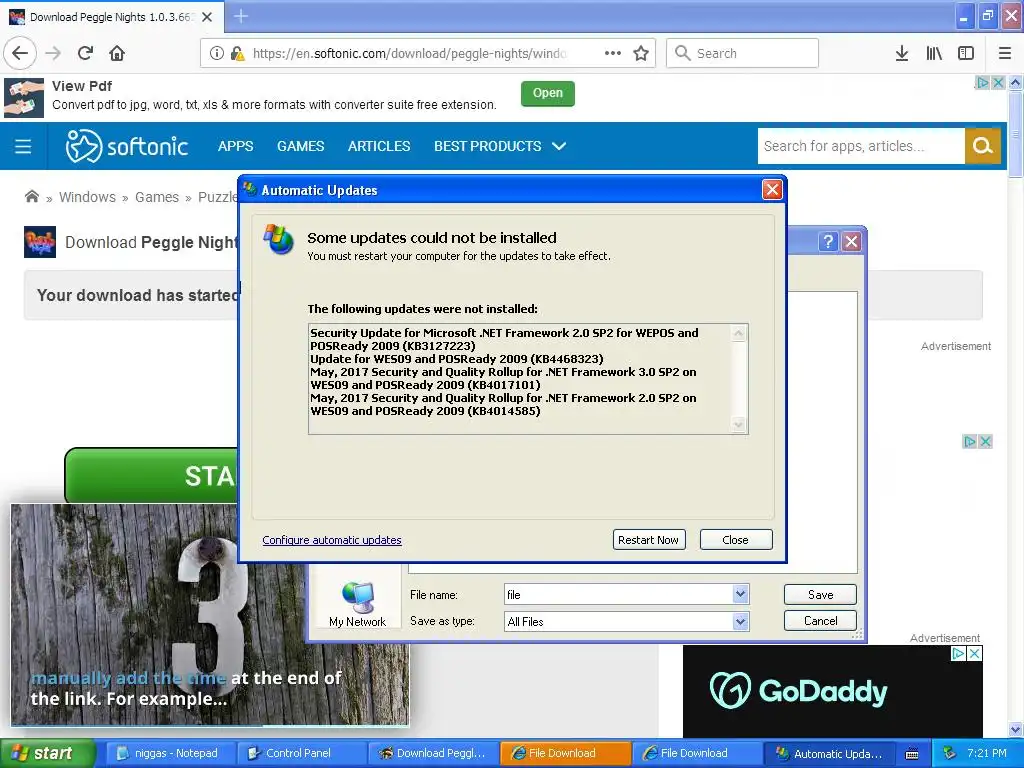Click My Network icon in Save dialog
1024x768 pixels.
point(357,604)
